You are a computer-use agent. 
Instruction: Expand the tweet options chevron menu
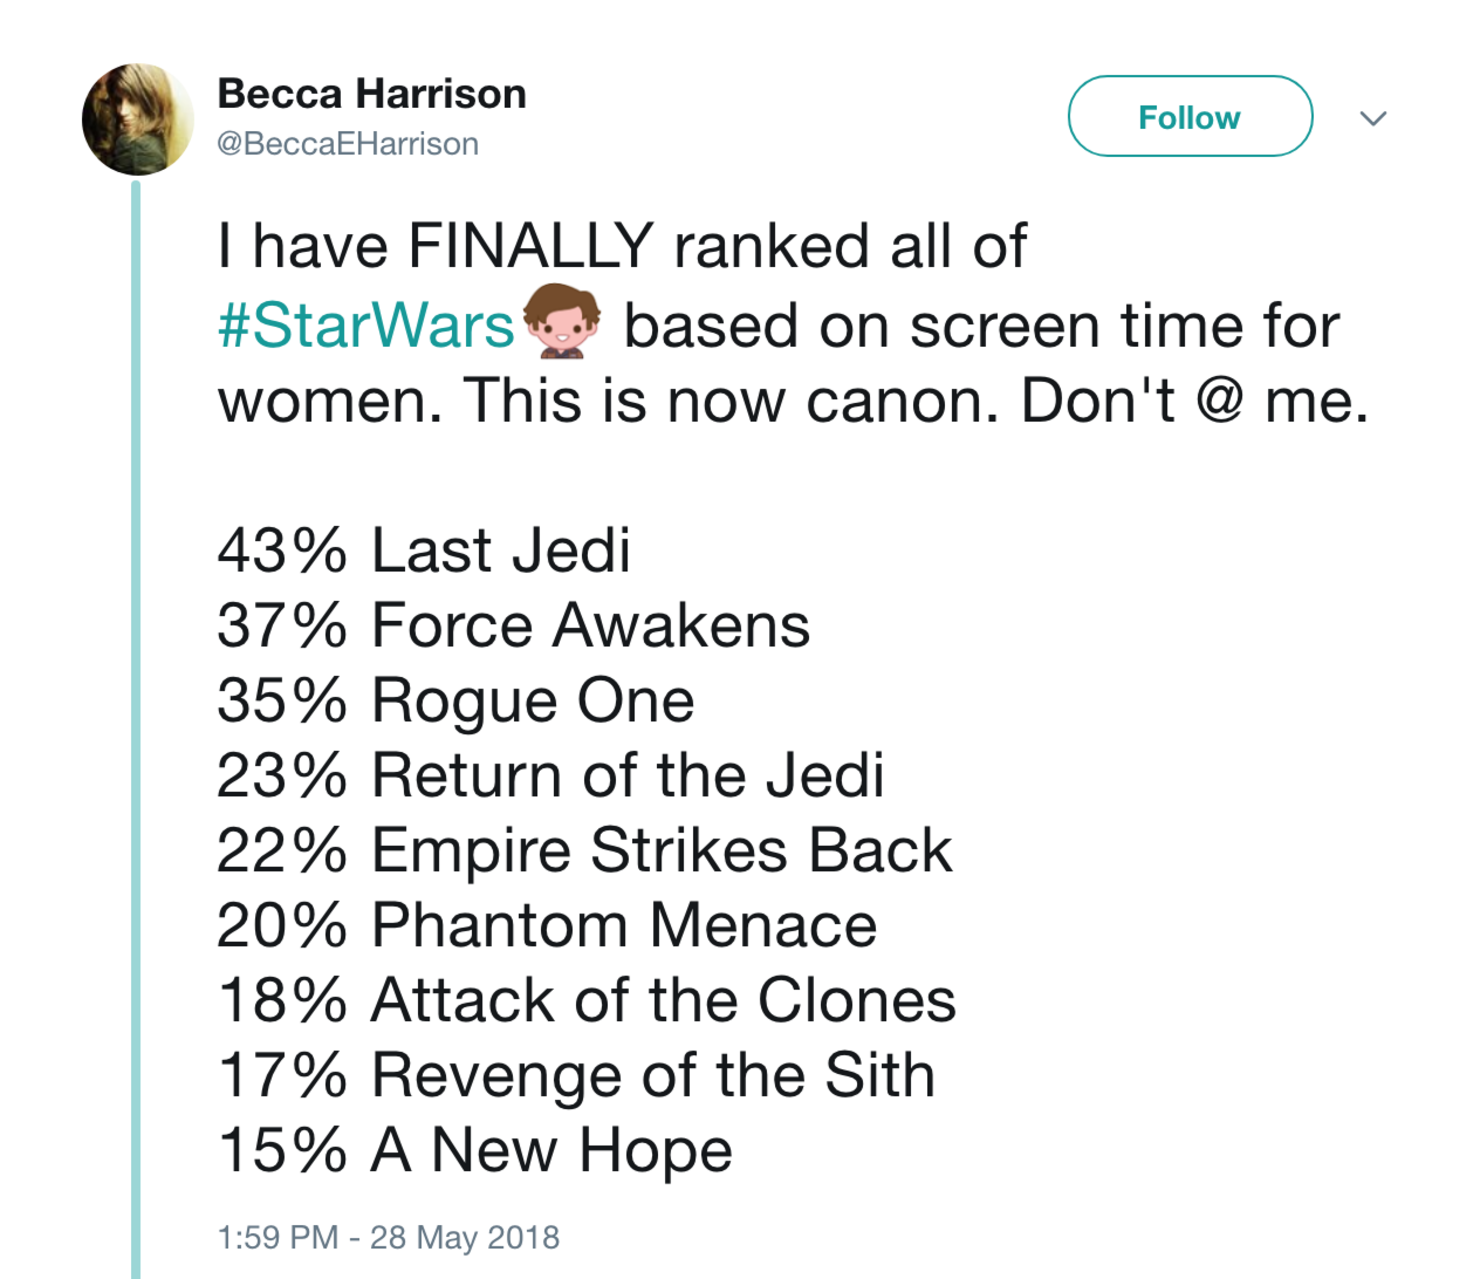pos(1374,118)
